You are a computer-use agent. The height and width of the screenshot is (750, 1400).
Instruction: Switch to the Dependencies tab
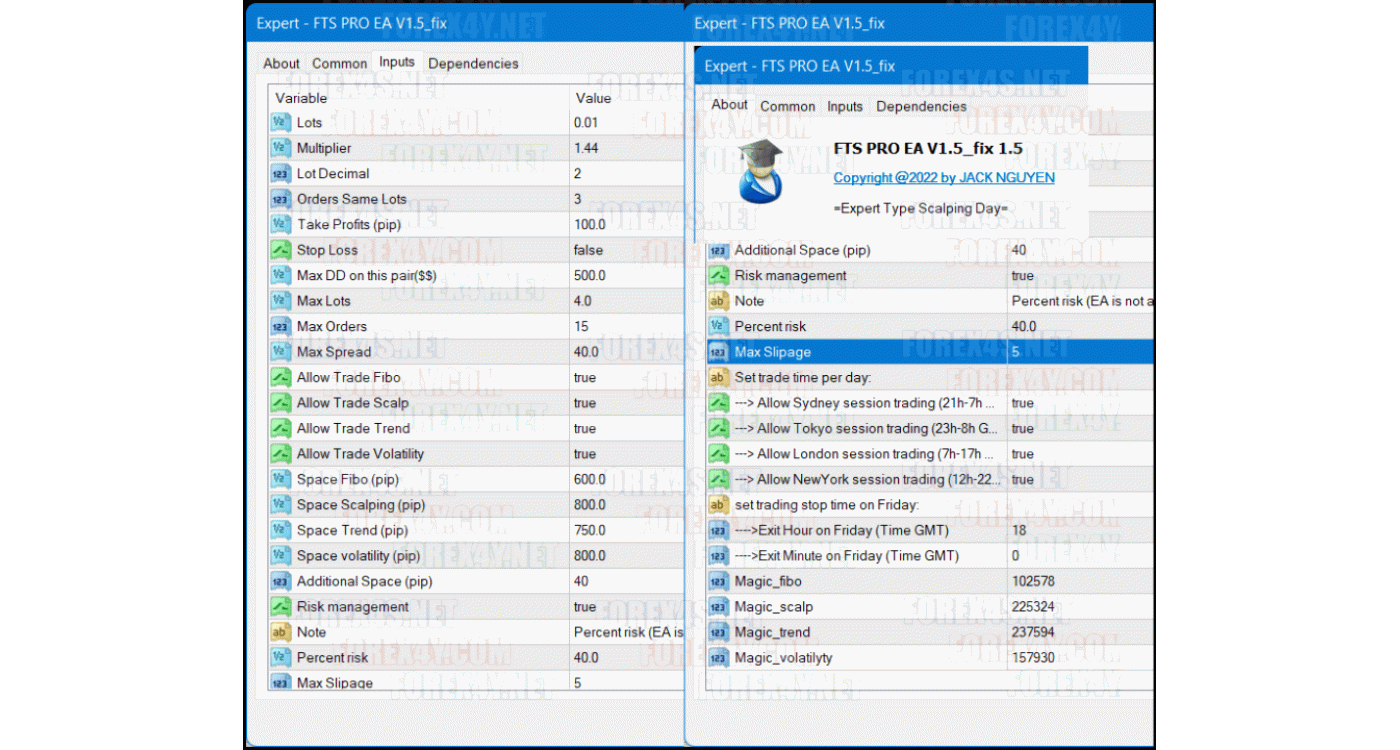click(920, 106)
